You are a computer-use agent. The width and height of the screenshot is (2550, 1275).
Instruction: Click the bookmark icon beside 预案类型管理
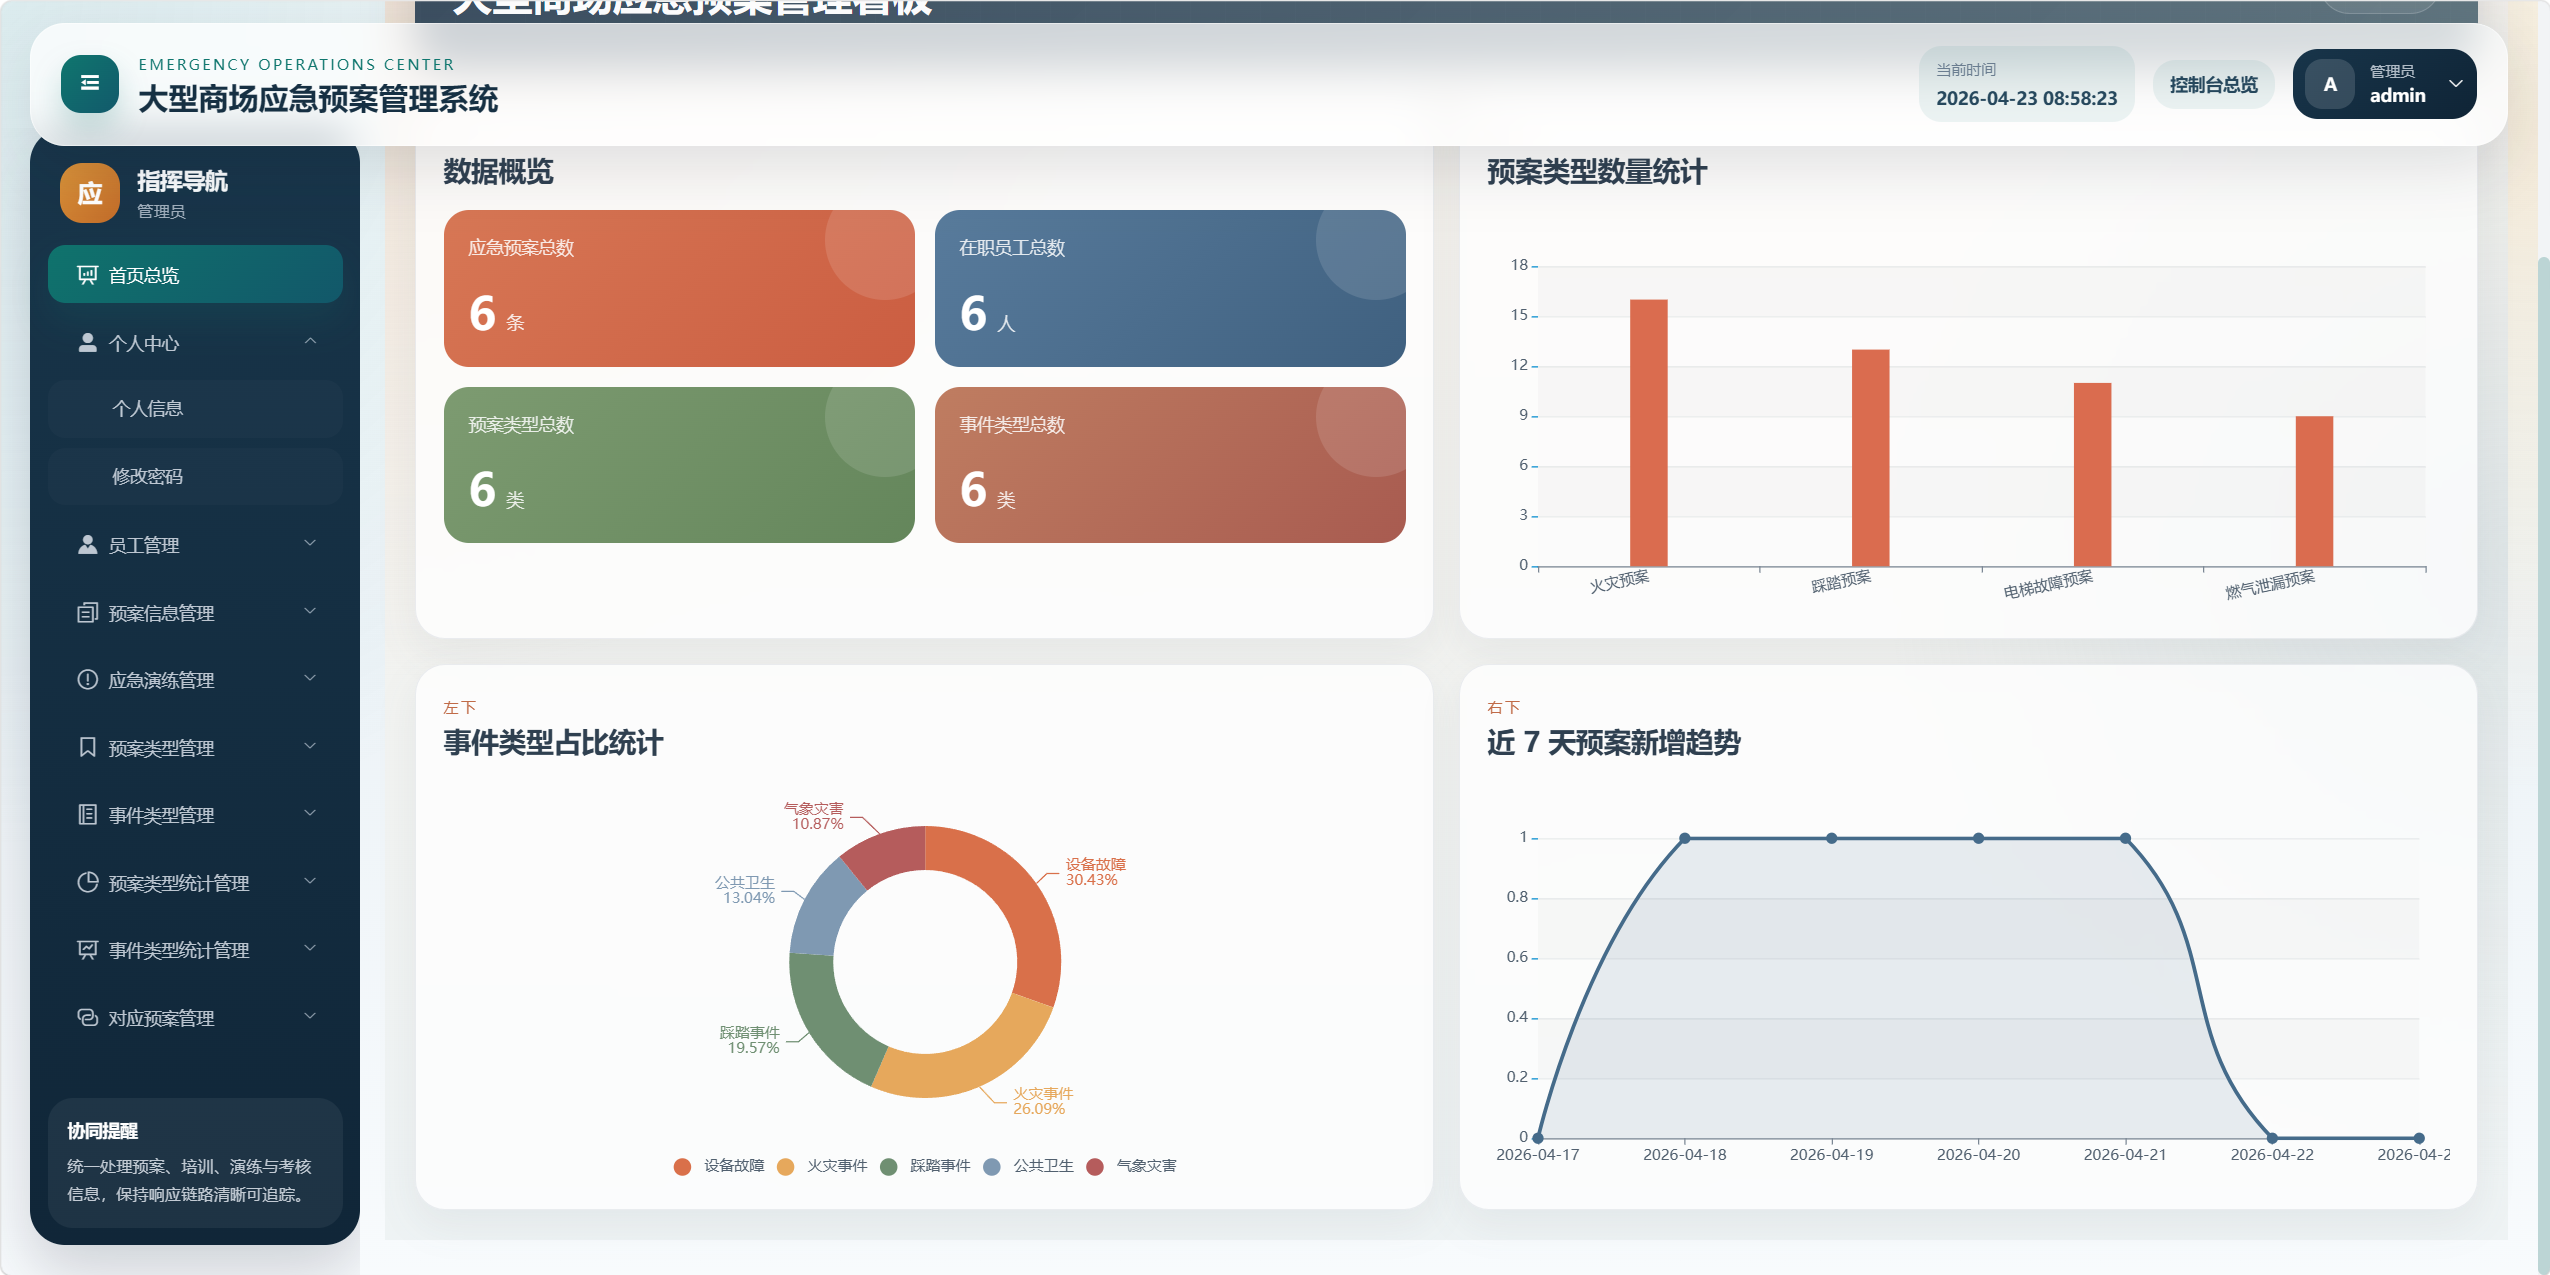tap(88, 747)
